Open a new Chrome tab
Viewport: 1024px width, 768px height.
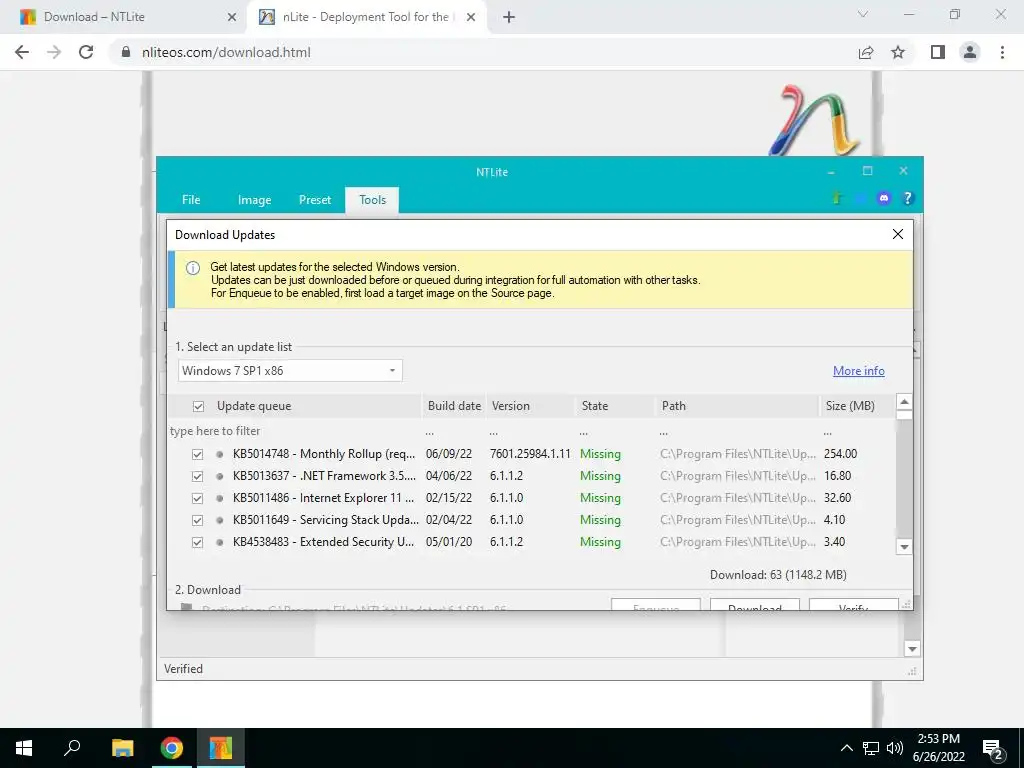[x=509, y=18]
